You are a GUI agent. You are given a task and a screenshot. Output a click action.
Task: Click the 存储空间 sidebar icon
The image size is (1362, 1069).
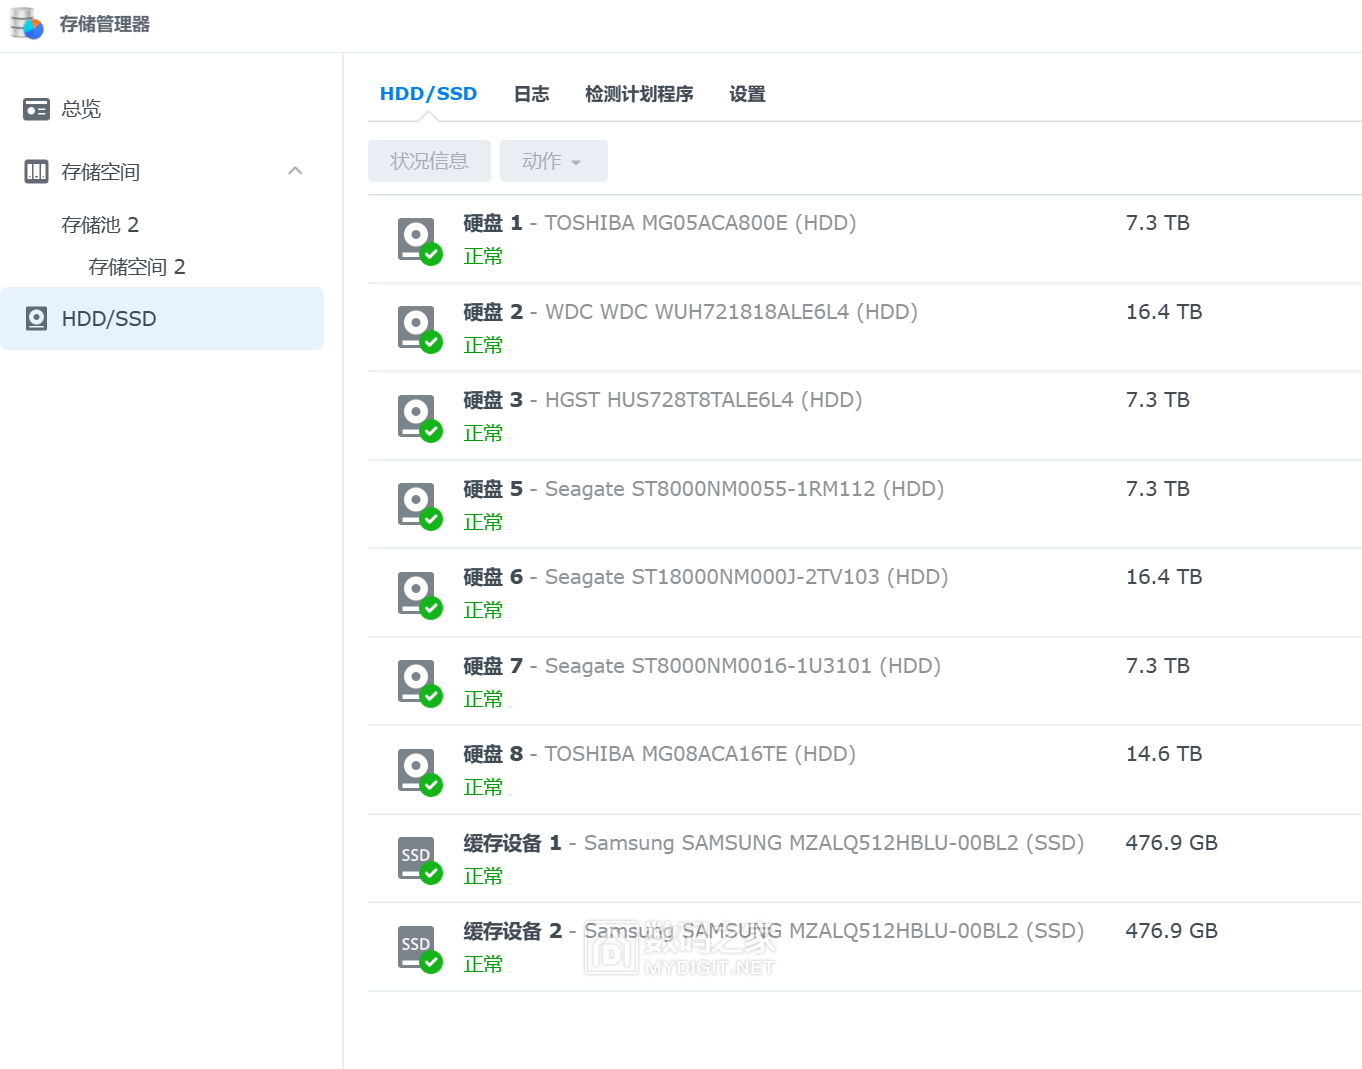pos(36,171)
